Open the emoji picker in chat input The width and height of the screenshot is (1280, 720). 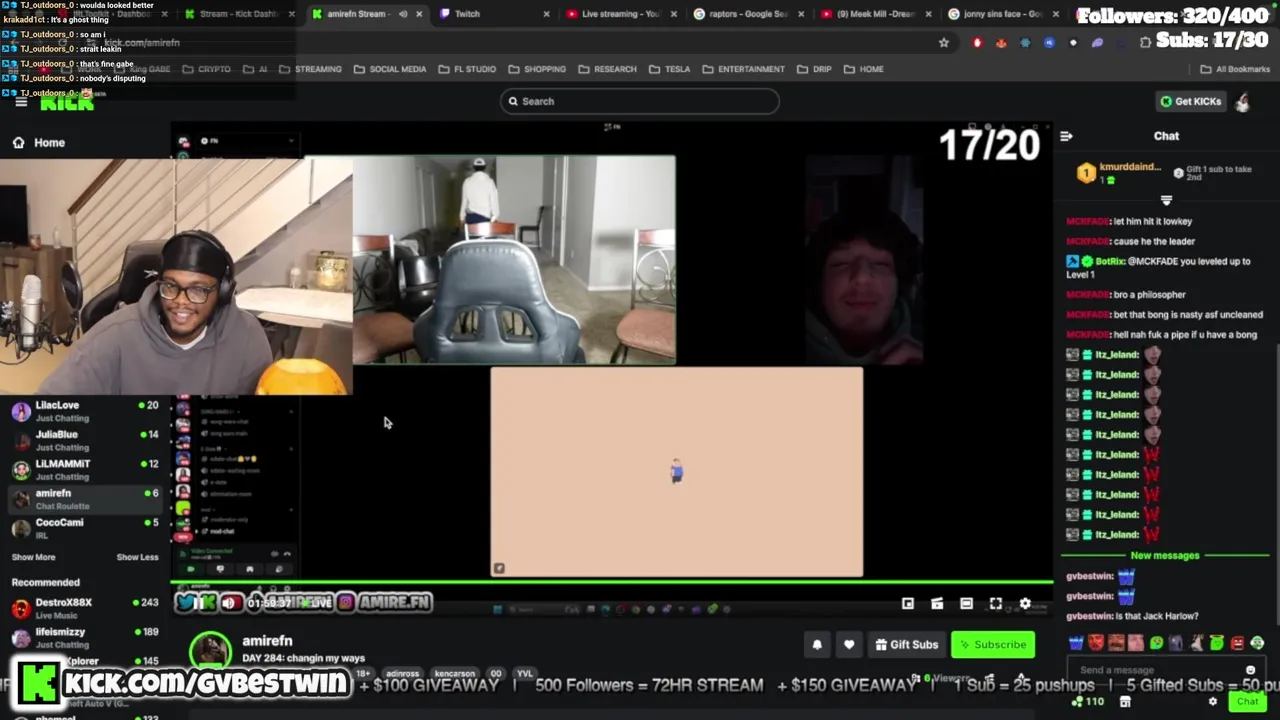point(1250,670)
